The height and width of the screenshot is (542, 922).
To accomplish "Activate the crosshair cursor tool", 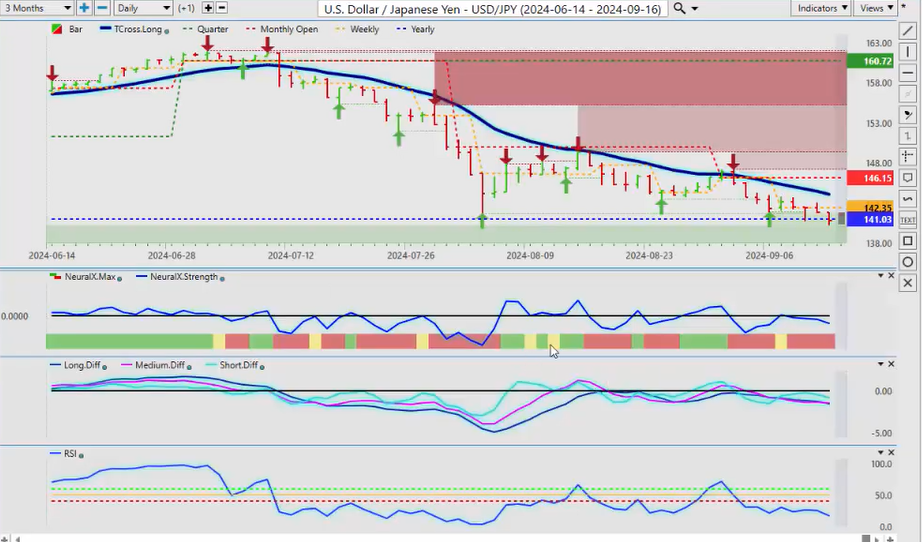I will point(907,157).
